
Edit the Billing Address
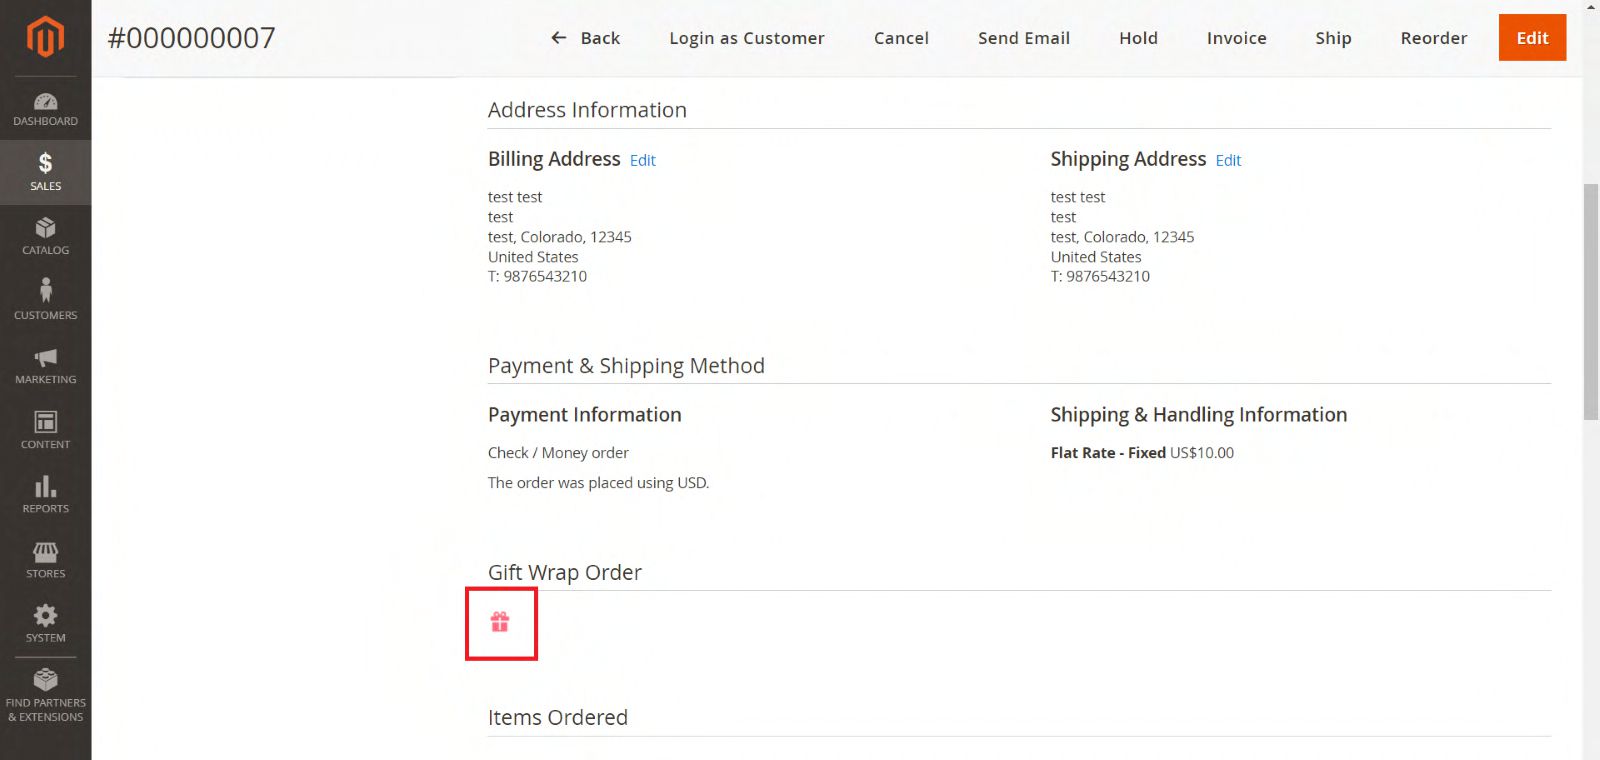click(642, 161)
